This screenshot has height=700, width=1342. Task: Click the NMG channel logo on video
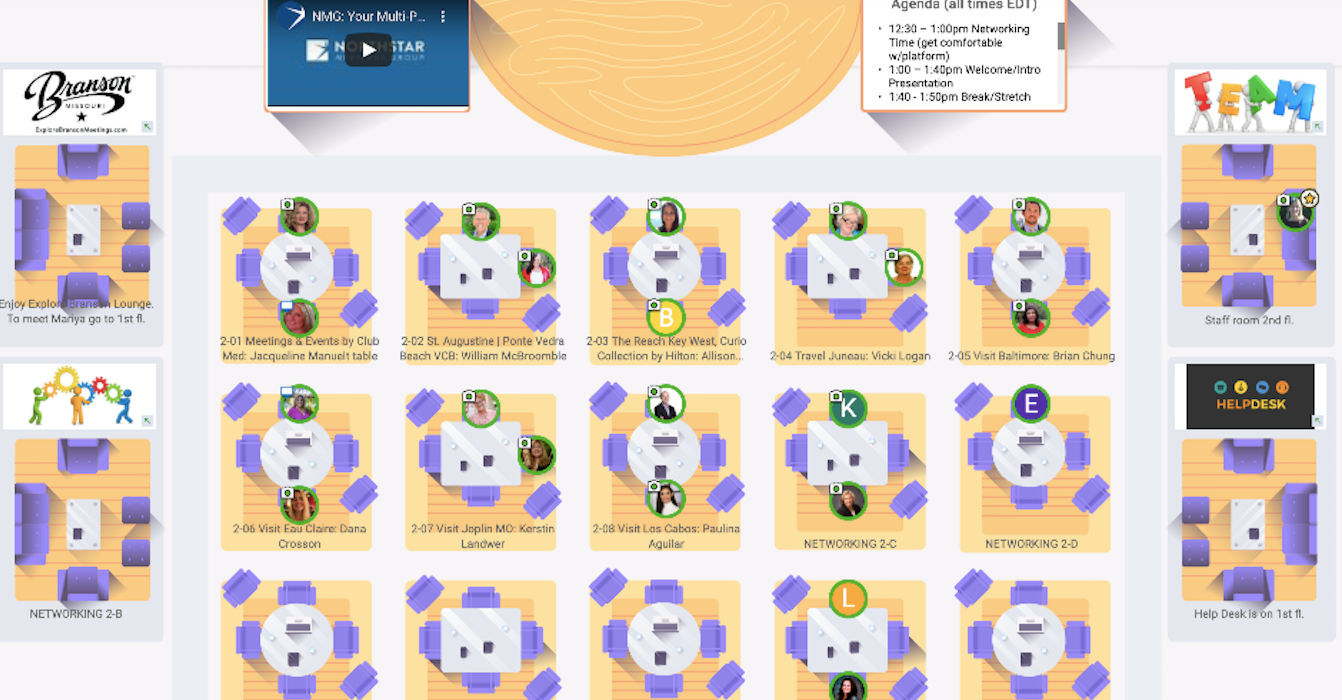pos(292,16)
